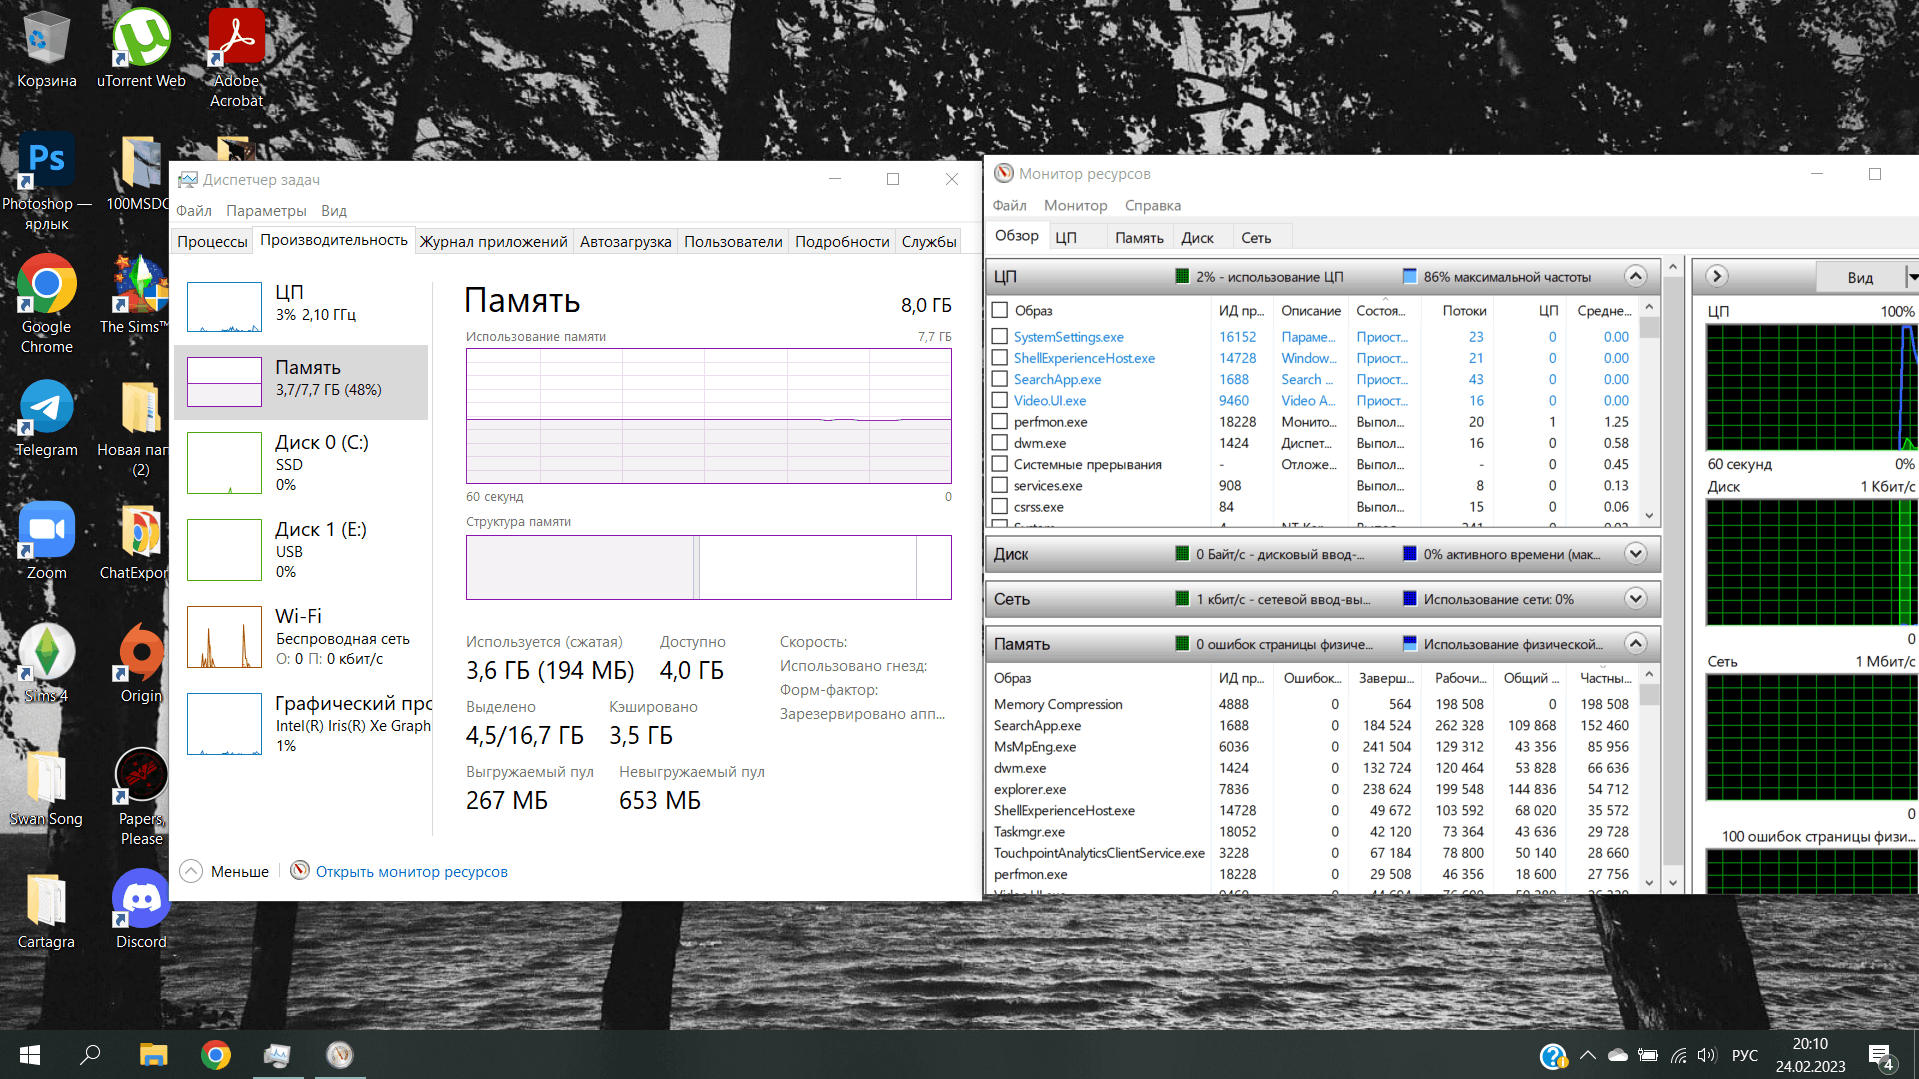The image size is (1919, 1079).
Task: Expand the Сеть section chevron
Action: coord(1635,599)
